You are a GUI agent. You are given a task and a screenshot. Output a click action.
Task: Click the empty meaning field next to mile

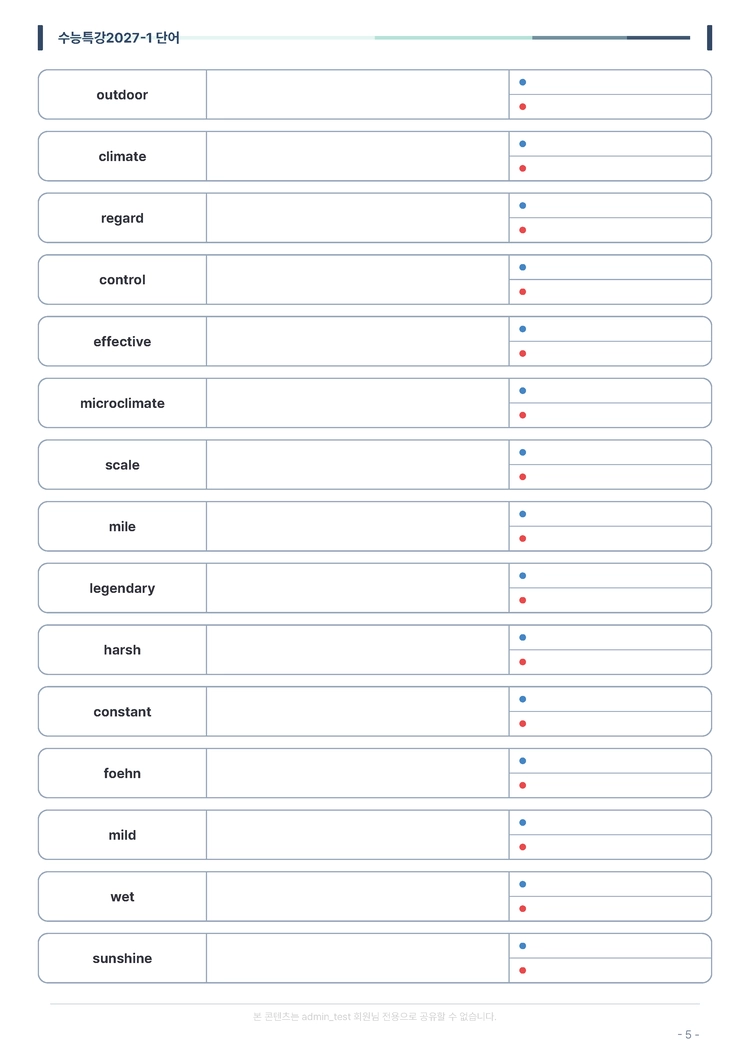point(358,527)
